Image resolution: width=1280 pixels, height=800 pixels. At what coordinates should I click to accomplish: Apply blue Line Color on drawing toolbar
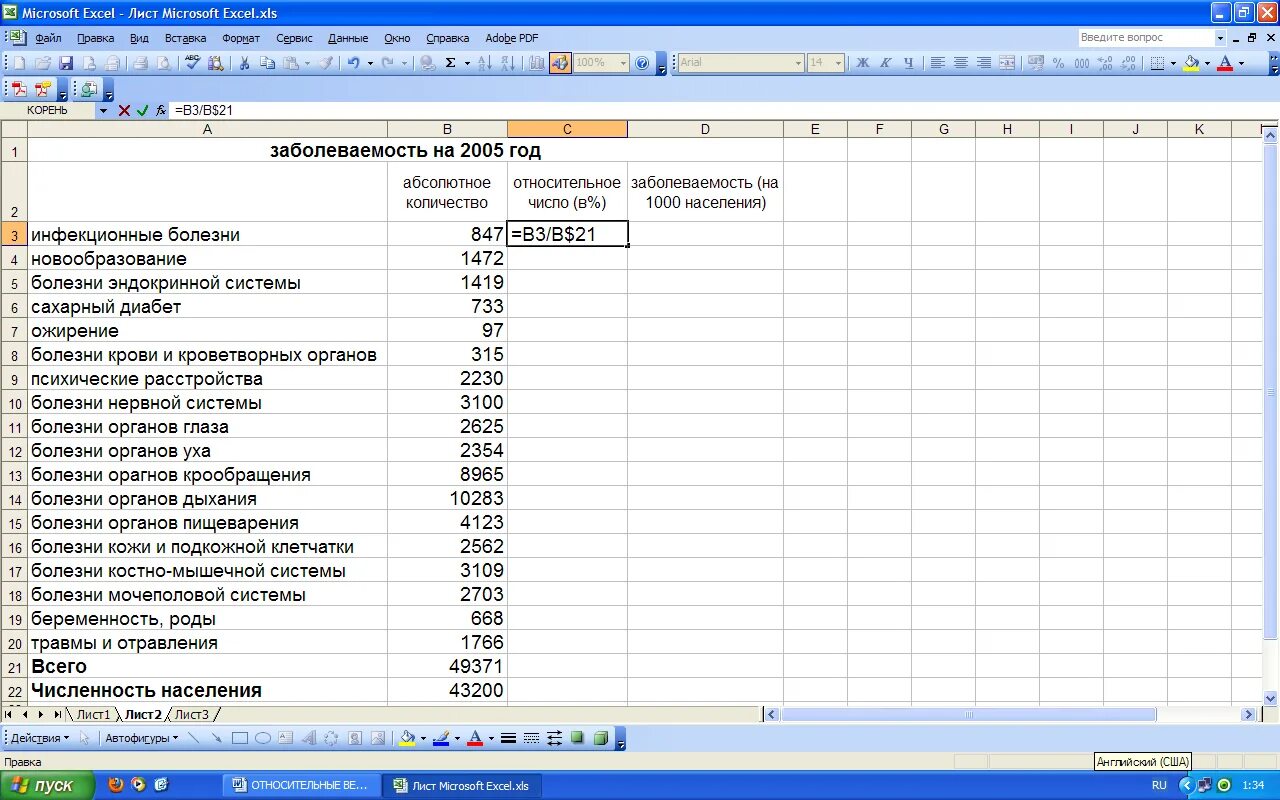441,738
